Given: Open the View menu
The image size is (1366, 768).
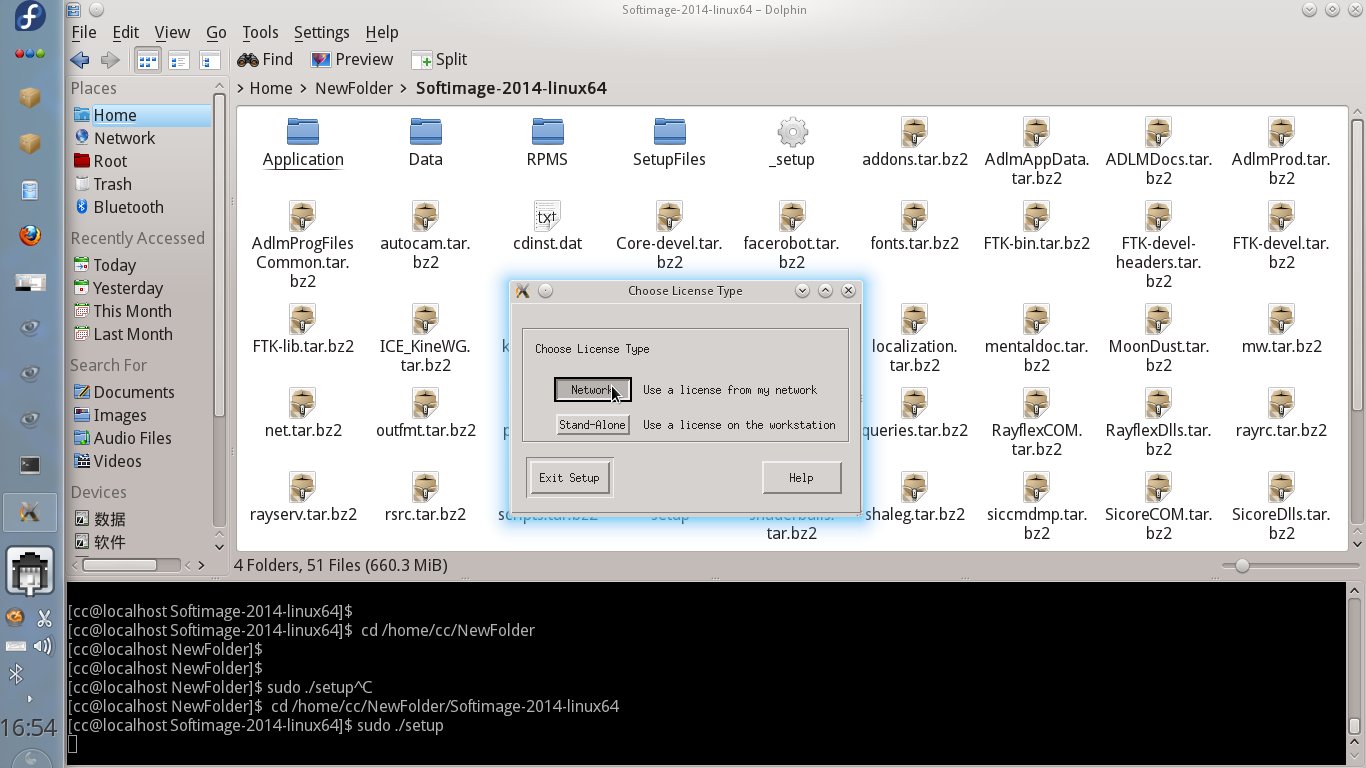Looking at the screenshot, I should [172, 32].
